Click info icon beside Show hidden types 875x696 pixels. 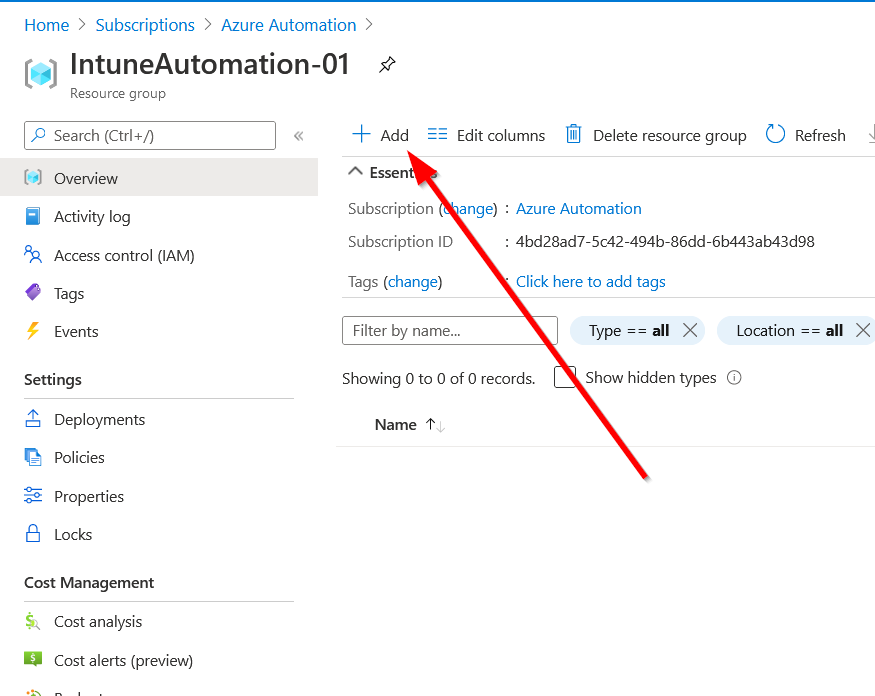coord(734,378)
